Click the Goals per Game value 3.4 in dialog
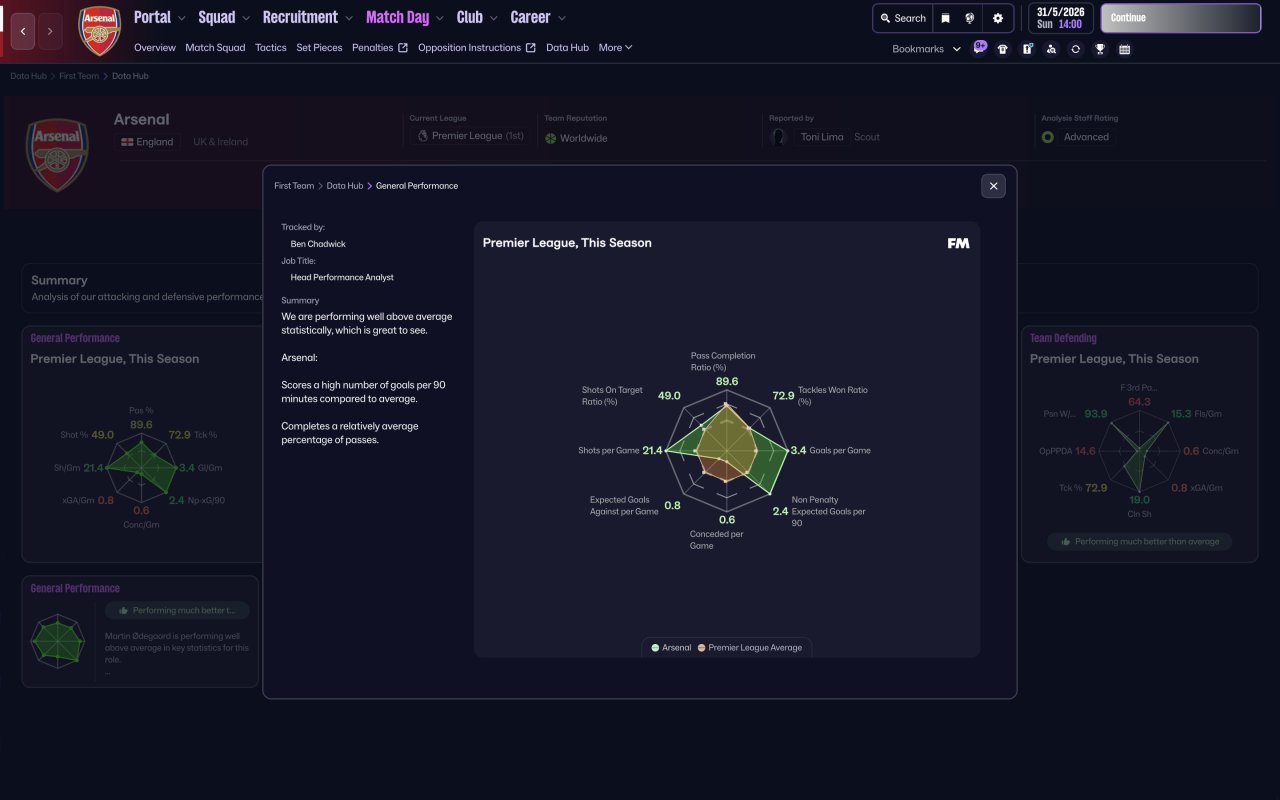Image resolution: width=1280 pixels, height=800 pixels. coord(798,451)
